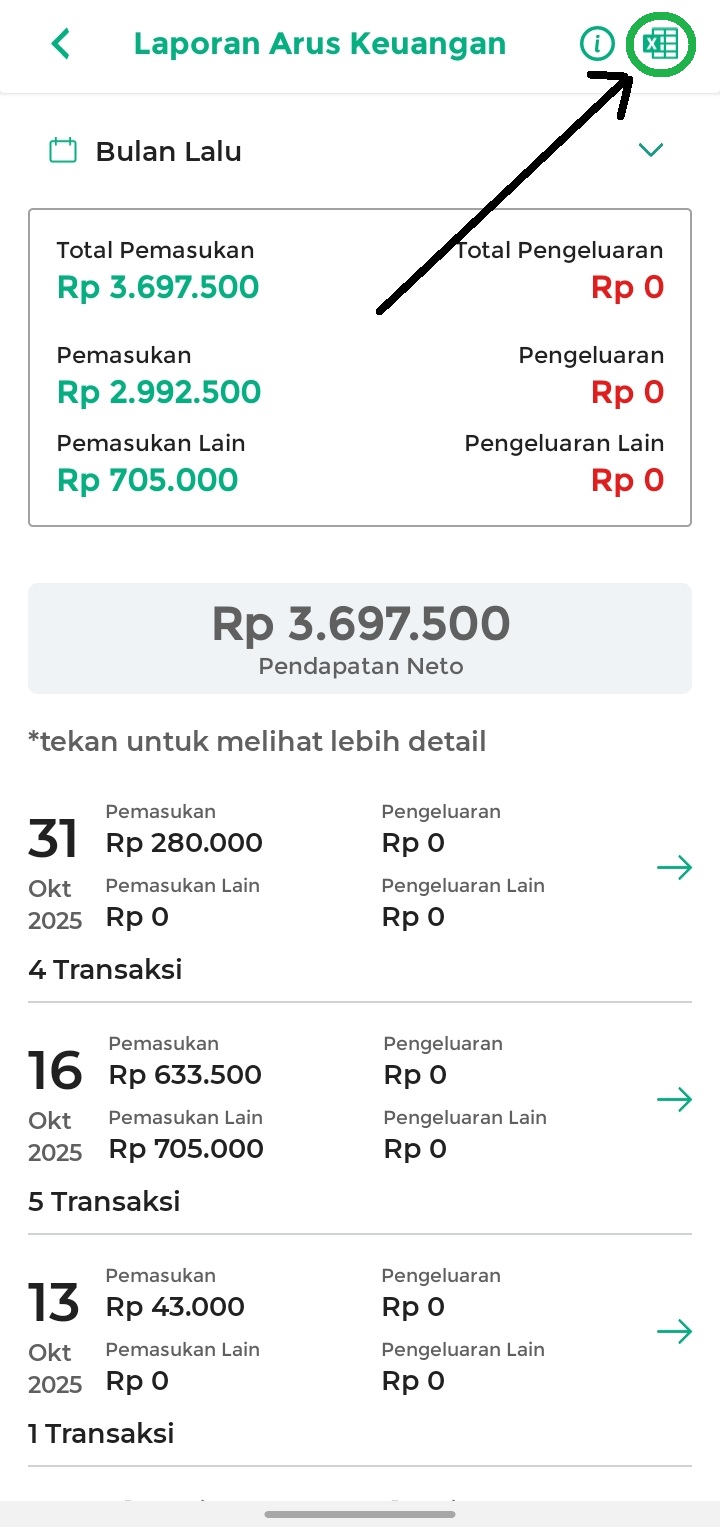The height and width of the screenshot is (1527, 720).
Task: Open the info icon in header
Action: click(597, 44)
